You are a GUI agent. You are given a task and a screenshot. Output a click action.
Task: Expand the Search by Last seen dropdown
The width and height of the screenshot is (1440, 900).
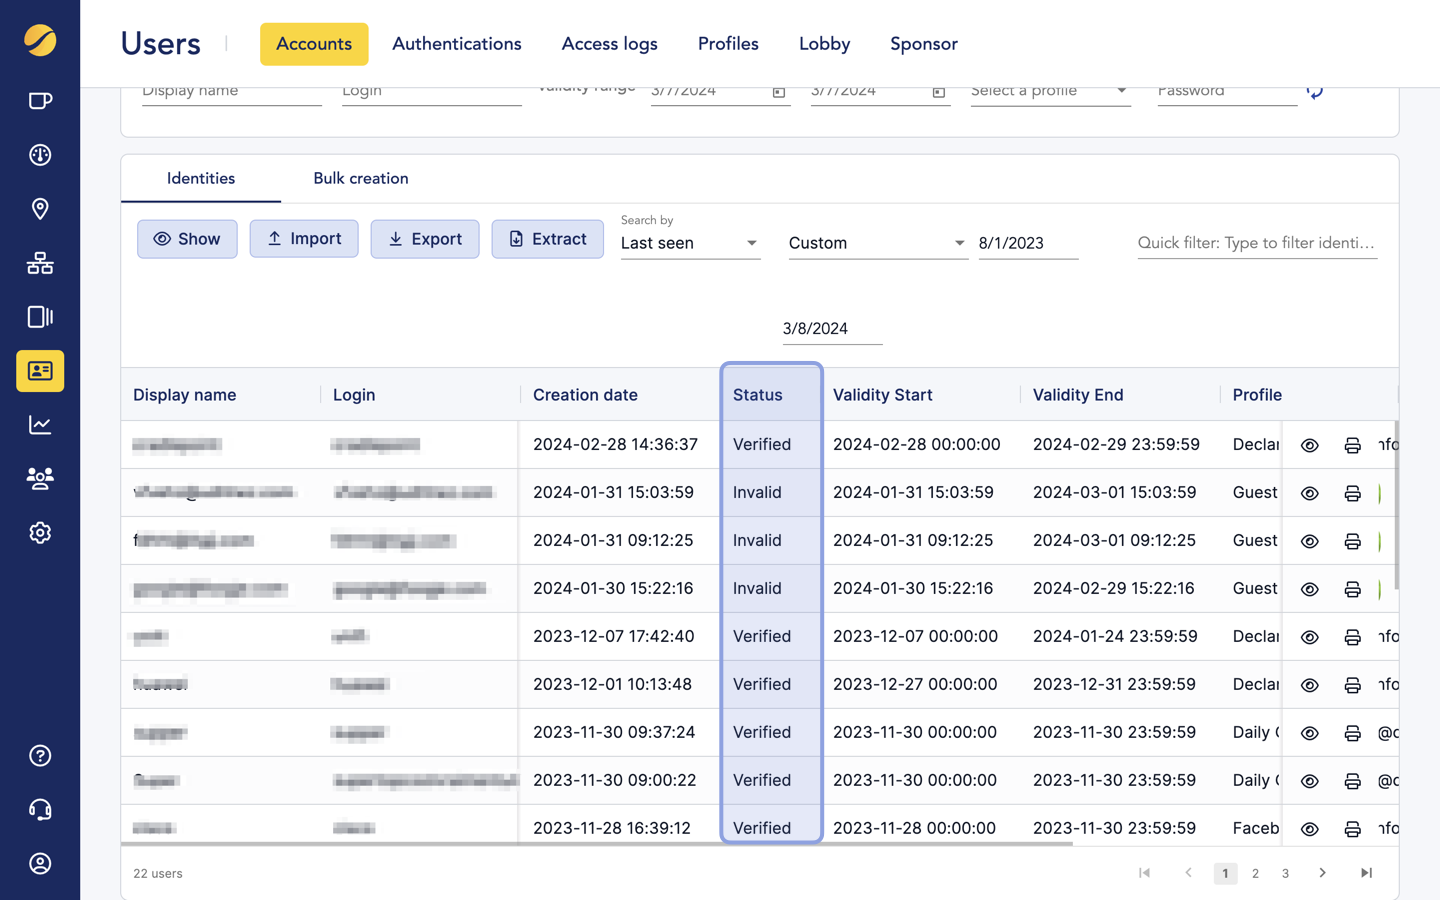point(690,243)
